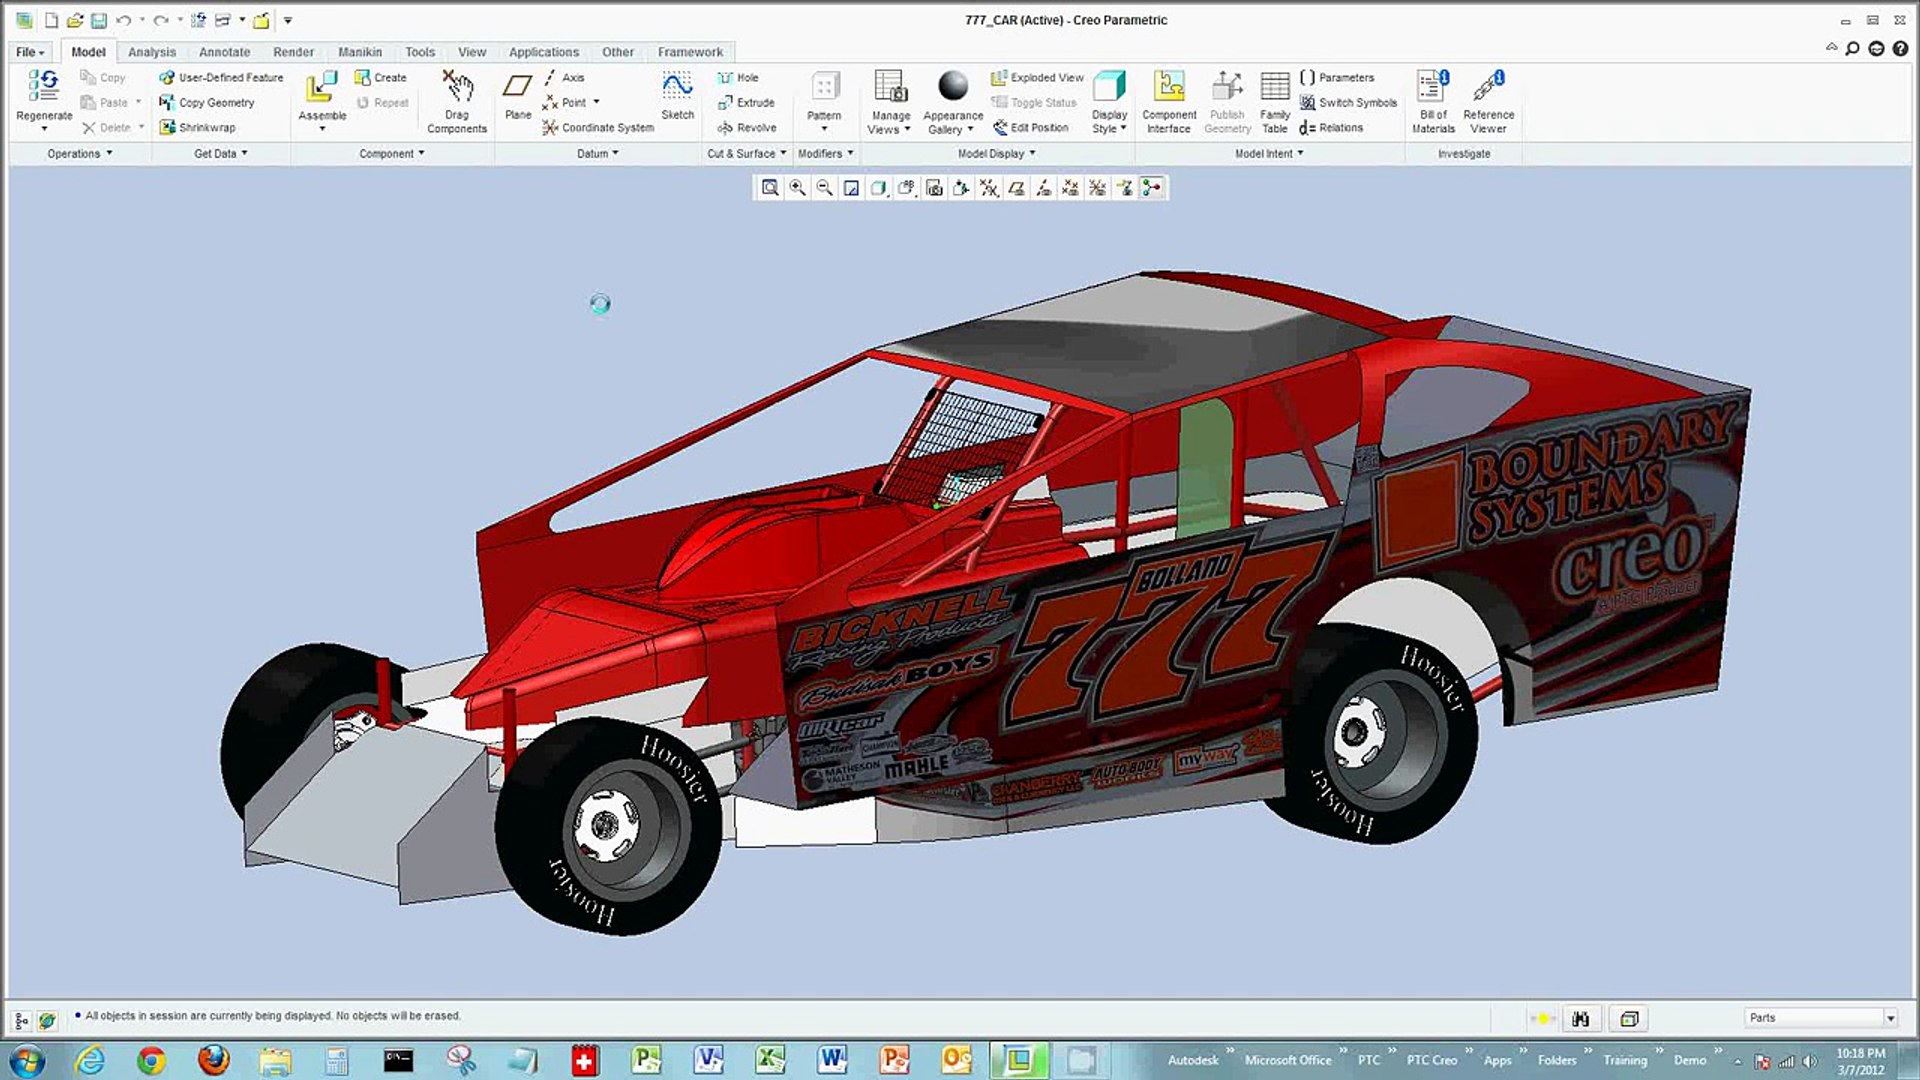Toggle the spin center display in graphics toolbar
The width and height of the screenshot is (1920, 1080).
click(x=1152, y=188)
